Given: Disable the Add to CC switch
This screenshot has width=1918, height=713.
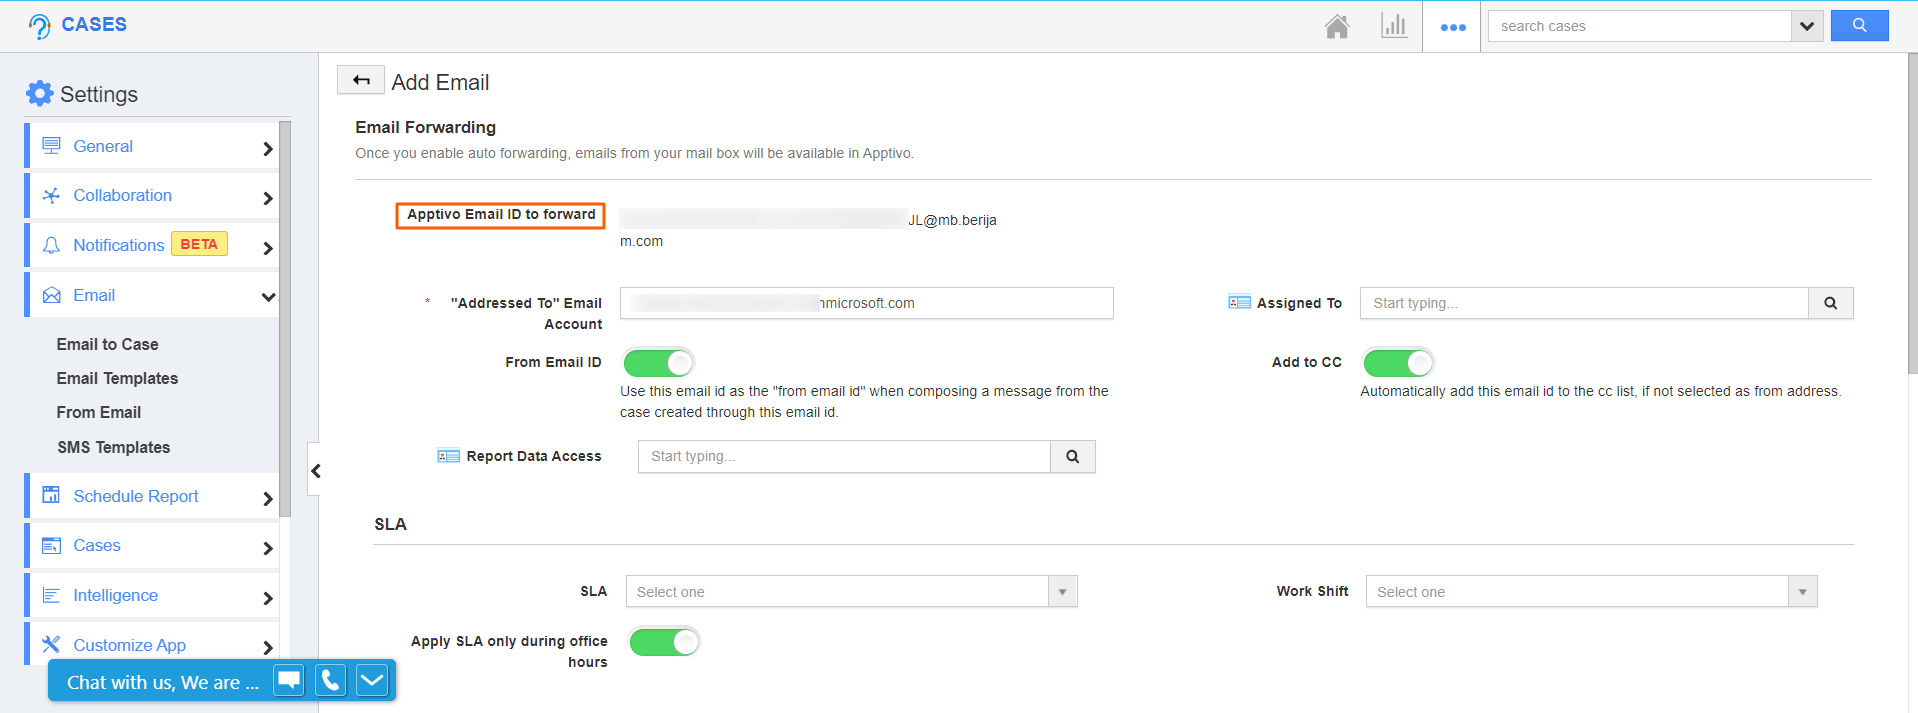Looking at the screenshot, I should [1398, 362].
